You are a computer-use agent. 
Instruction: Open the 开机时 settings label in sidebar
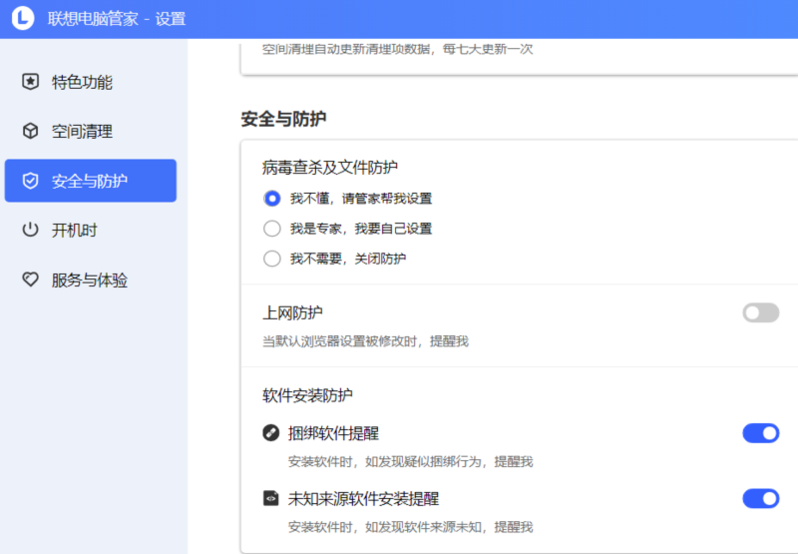74,230
